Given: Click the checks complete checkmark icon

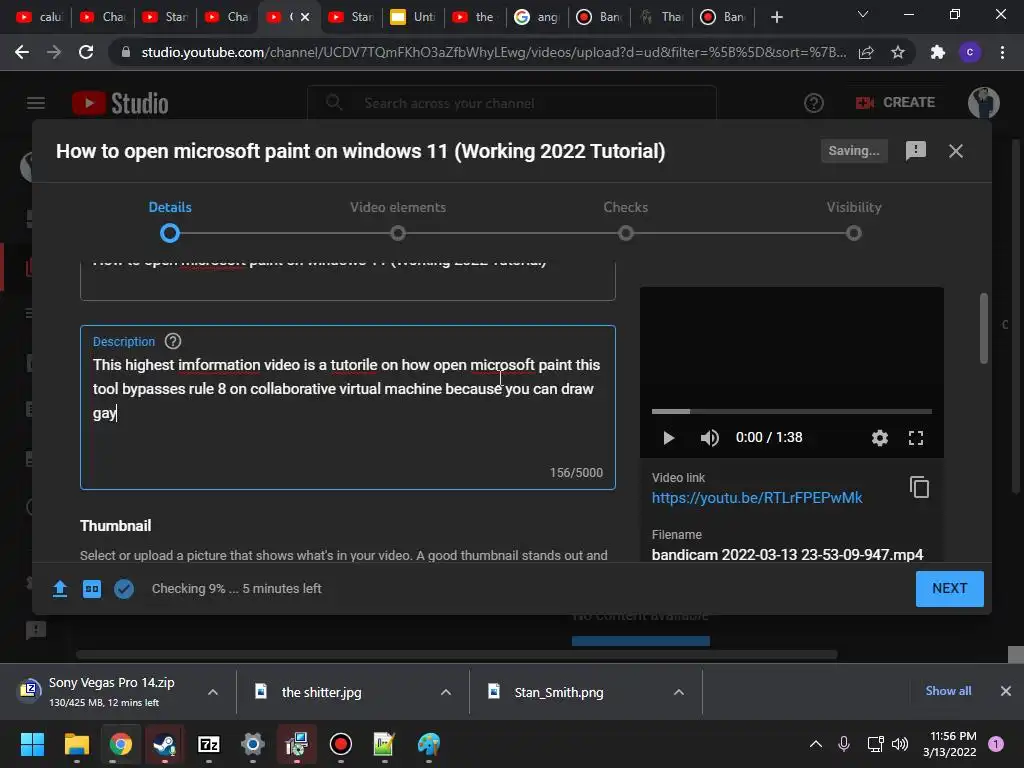Looking at the screenshot, I should (x=123, y=588).
